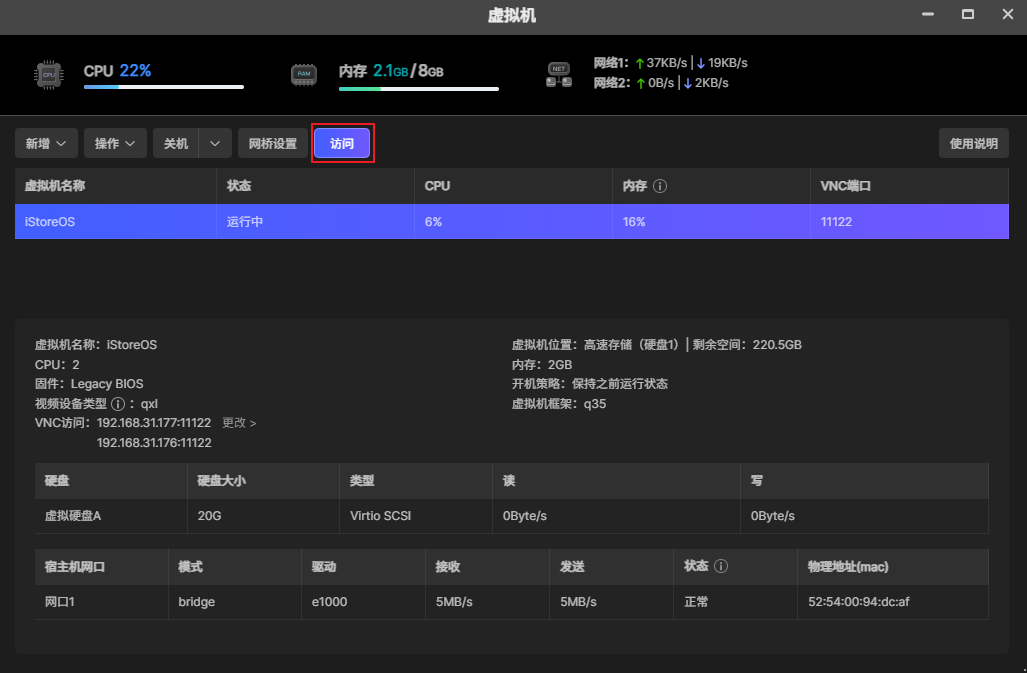Open 网桥设置 bridge settings
The height and width of the screenshot is (673, 1027).
pyautogui.click(x=273, y=144)
